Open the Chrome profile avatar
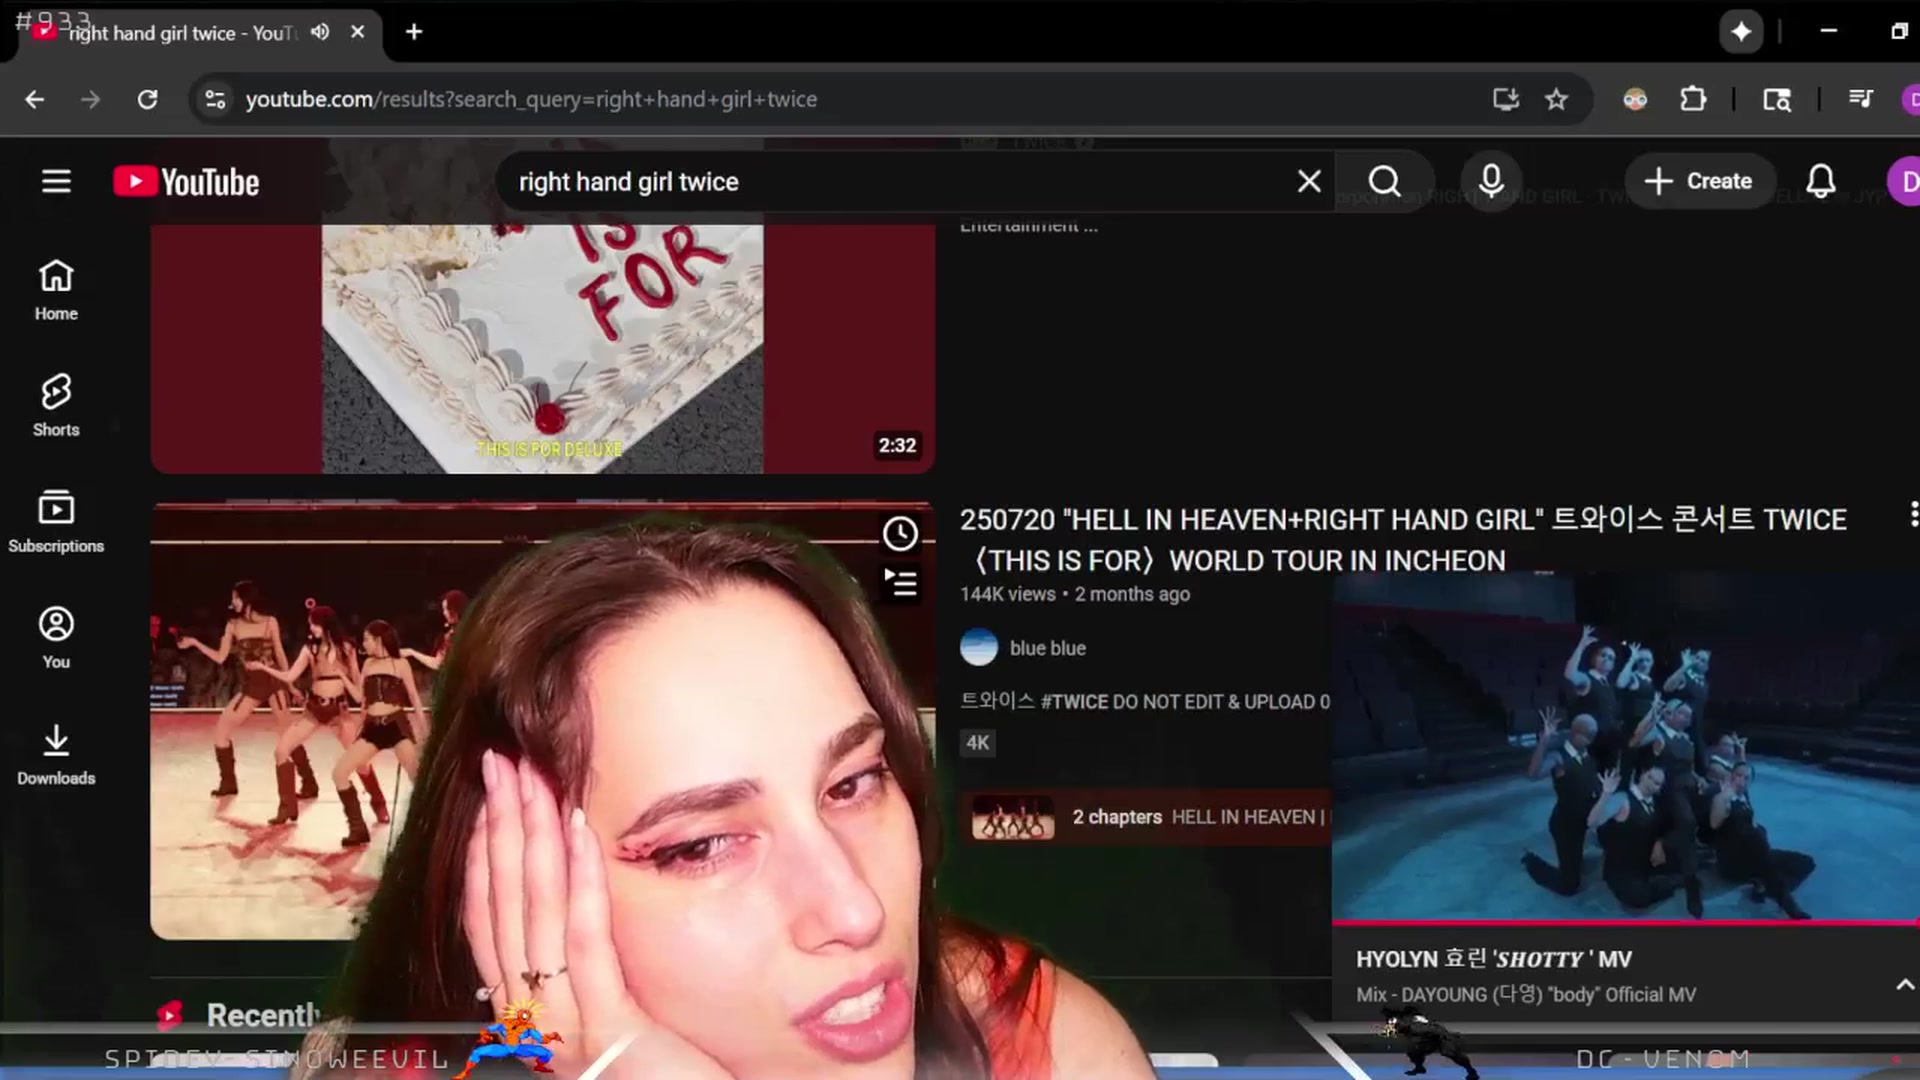The image size is (1920, 1080). point(1911,99)
